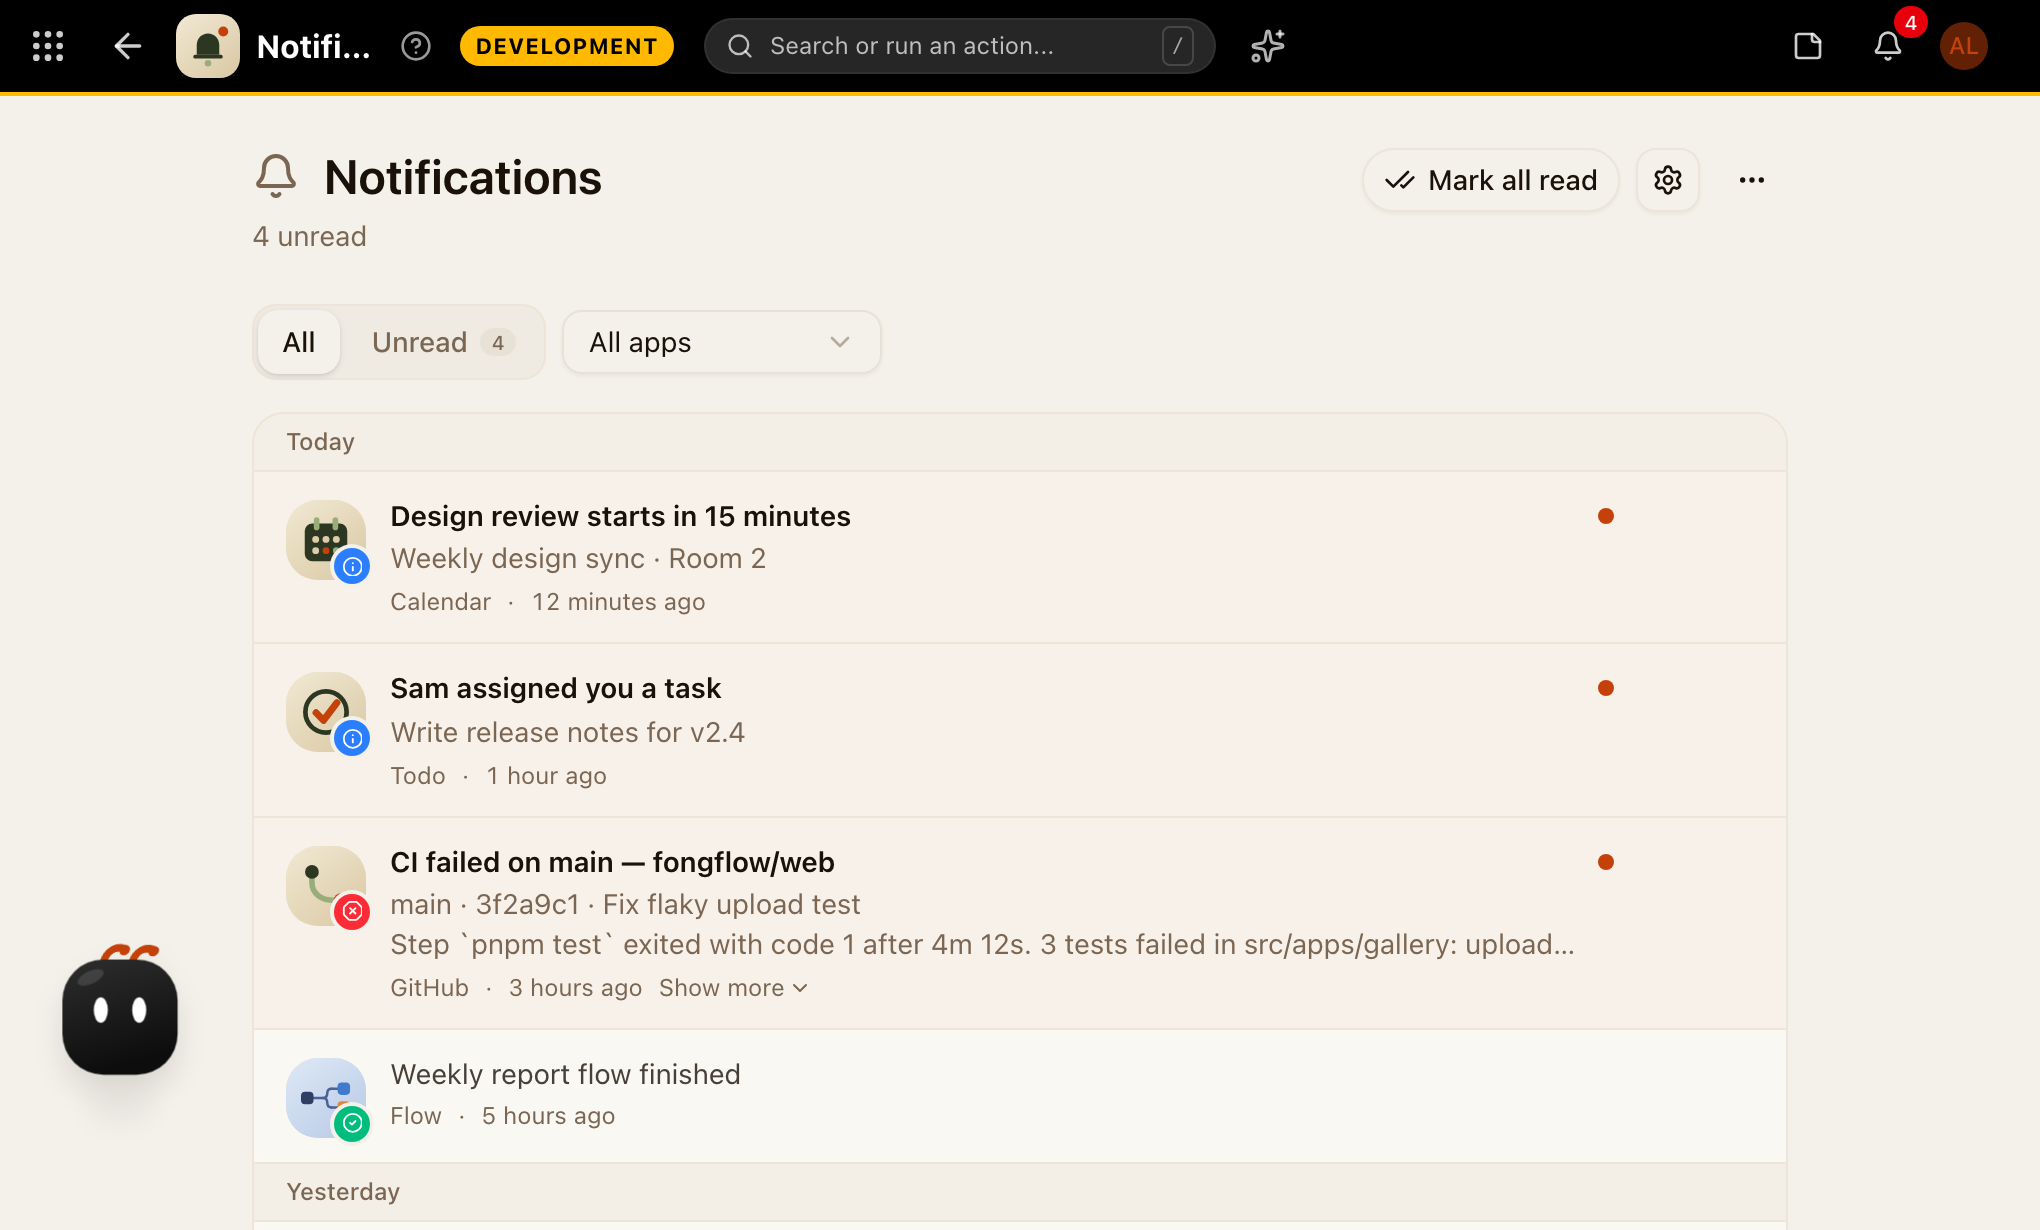
Task: Switch to the All tab
Action: point(299,342)
